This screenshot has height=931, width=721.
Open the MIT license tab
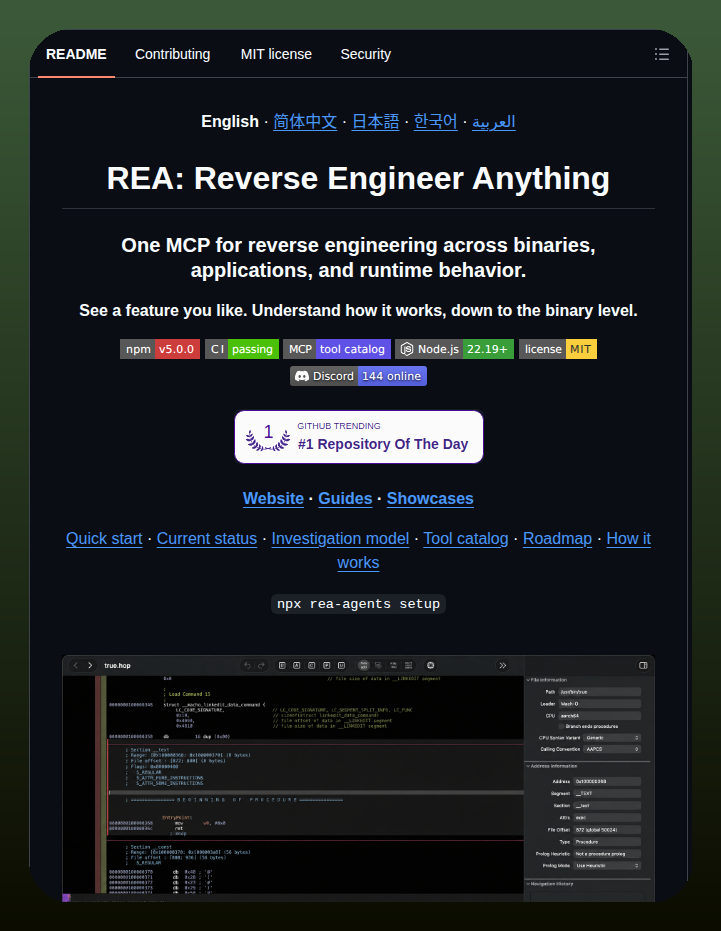click(276, 54)
